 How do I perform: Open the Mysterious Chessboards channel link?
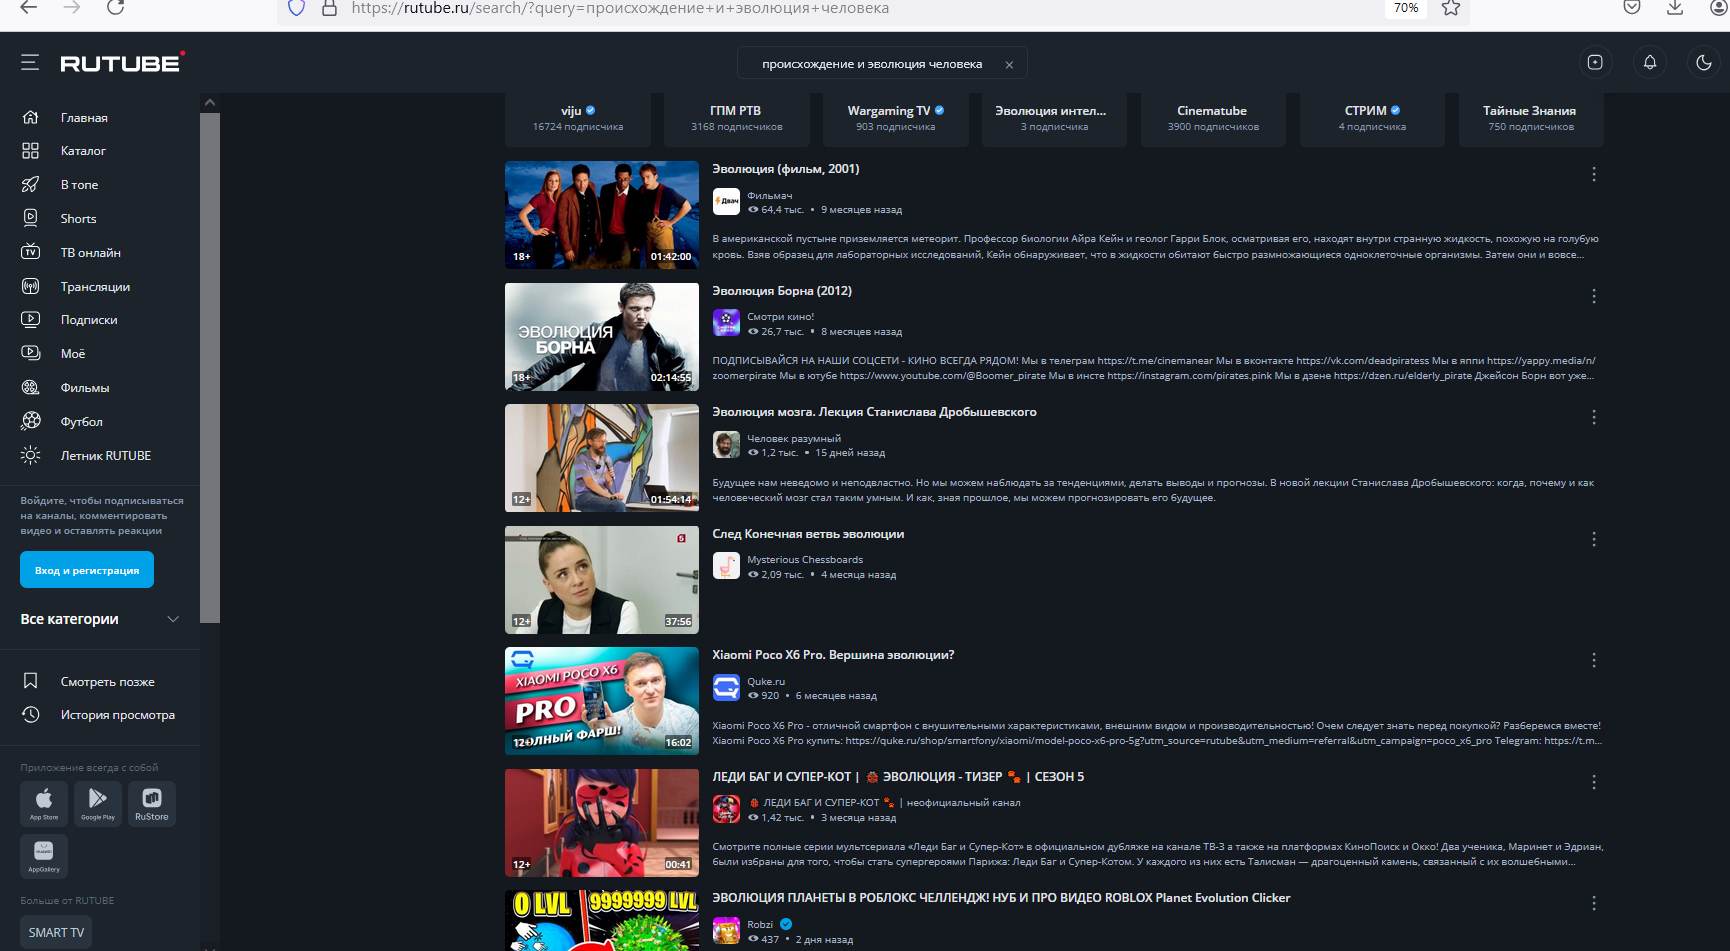pos(805,560)
